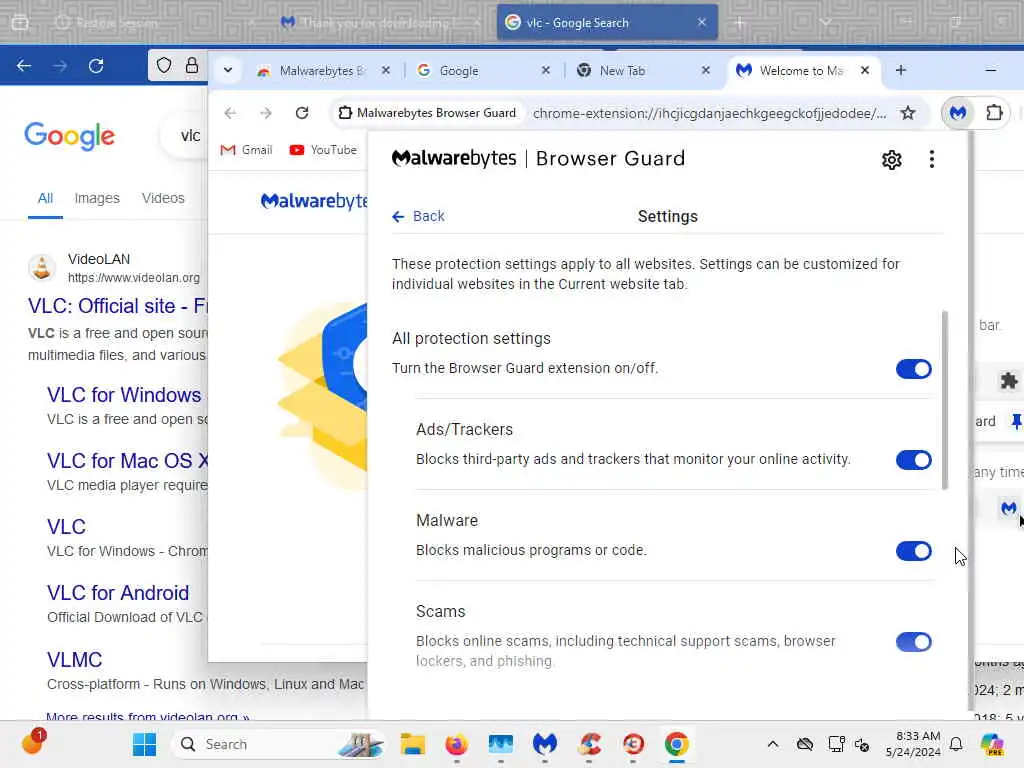This screenshot has width=1024, height=768.
Task: Reload page in Firefox window
Action: tap(96, 65)
